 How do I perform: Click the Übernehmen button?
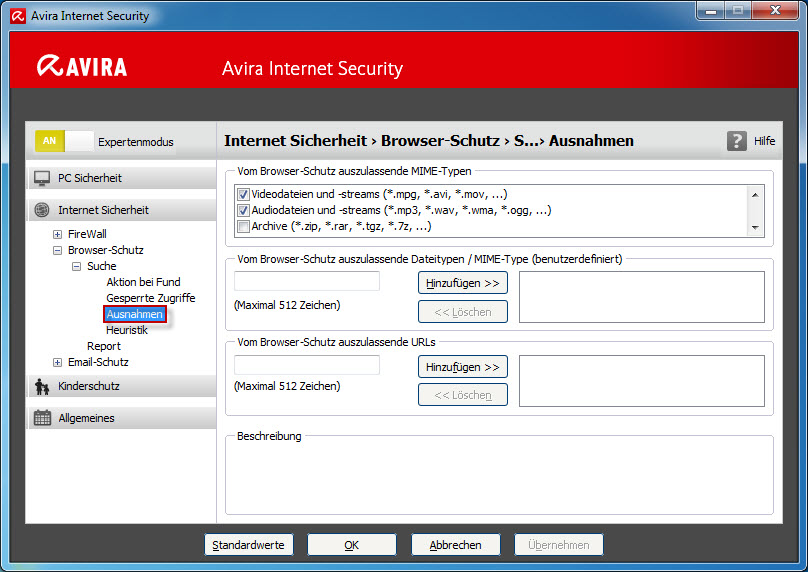click(559, 545)
